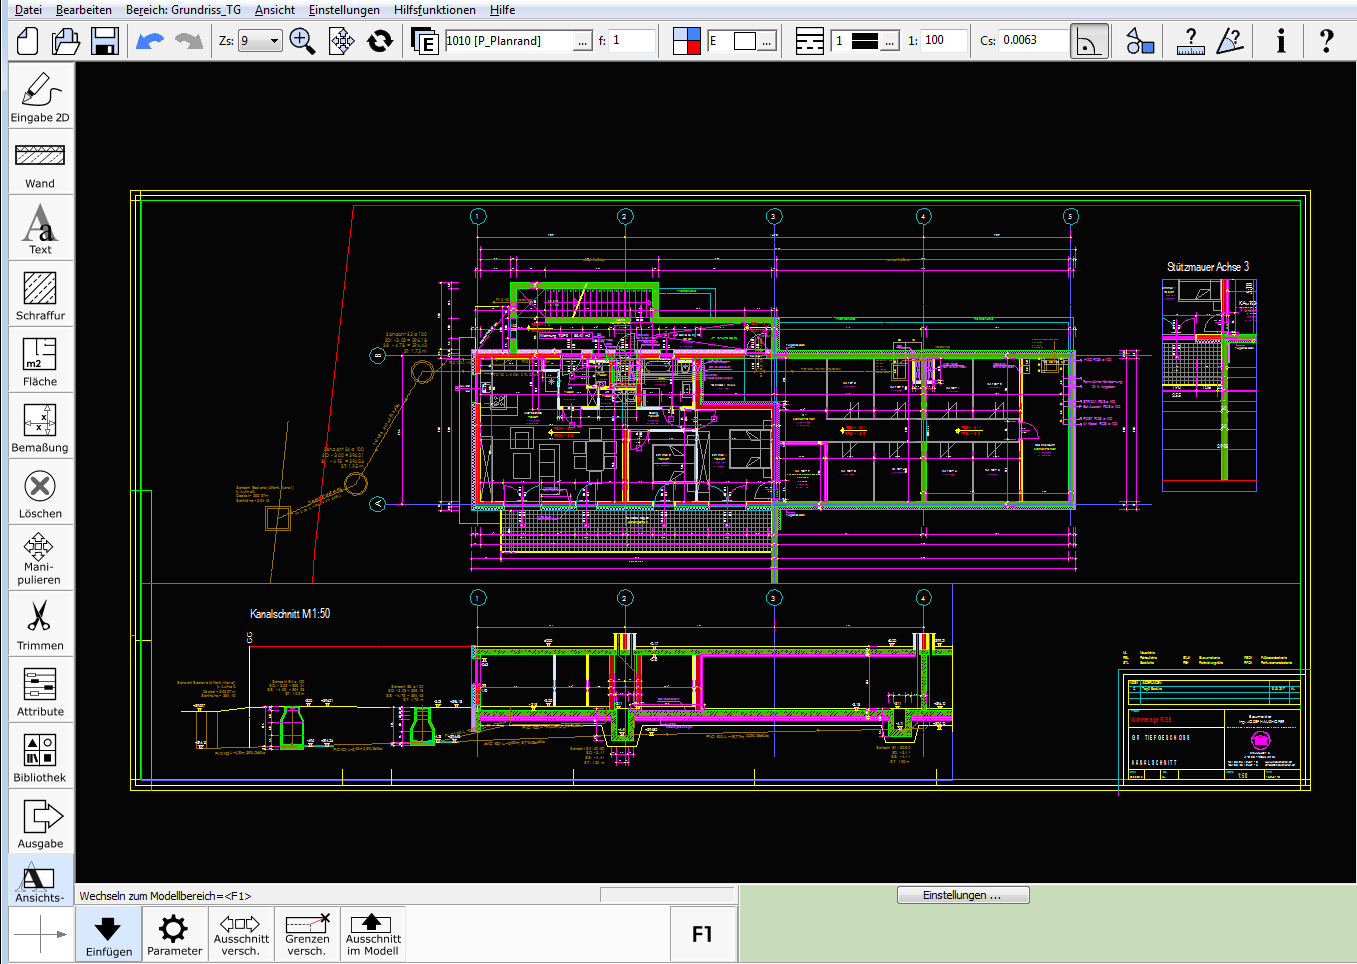Screen dimensions: 1357x964
Task: Open the shapes and scissors icon
Action: [x=1140, y=41]
